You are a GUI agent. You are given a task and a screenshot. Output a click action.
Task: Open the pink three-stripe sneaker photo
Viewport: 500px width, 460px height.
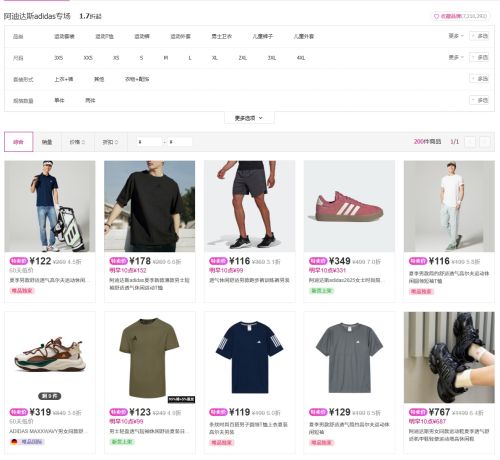[x=349, y=206]
